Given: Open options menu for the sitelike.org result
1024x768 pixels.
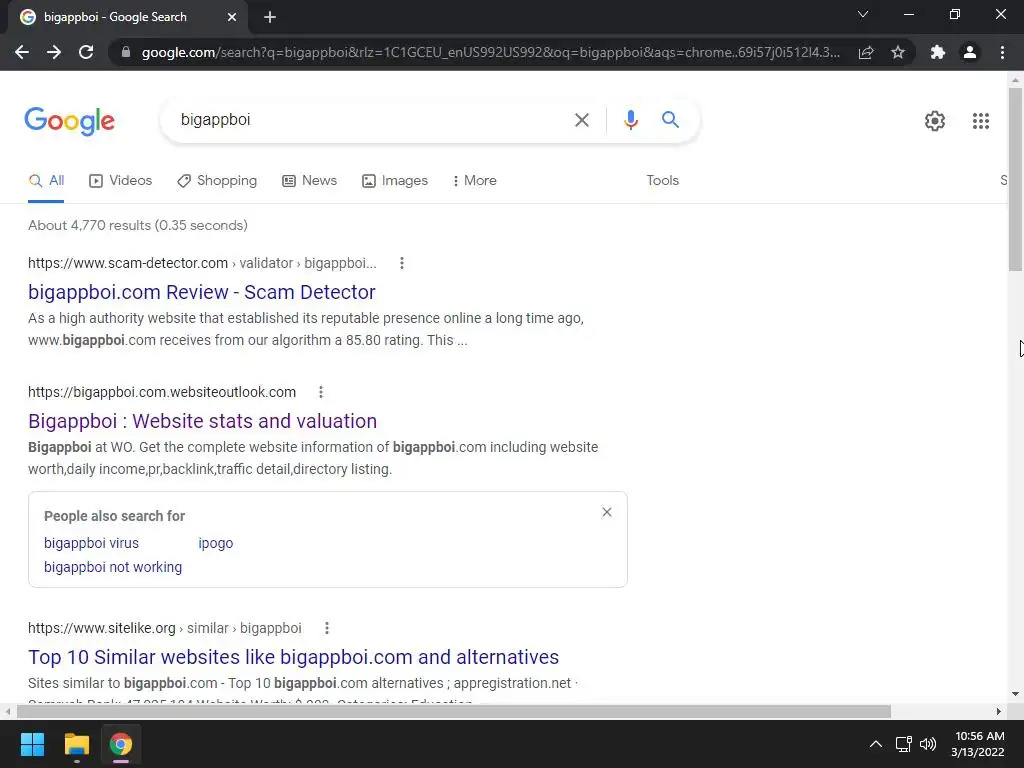Looking at the screenshot, I should pyautogui.click(x=327, y=628).
